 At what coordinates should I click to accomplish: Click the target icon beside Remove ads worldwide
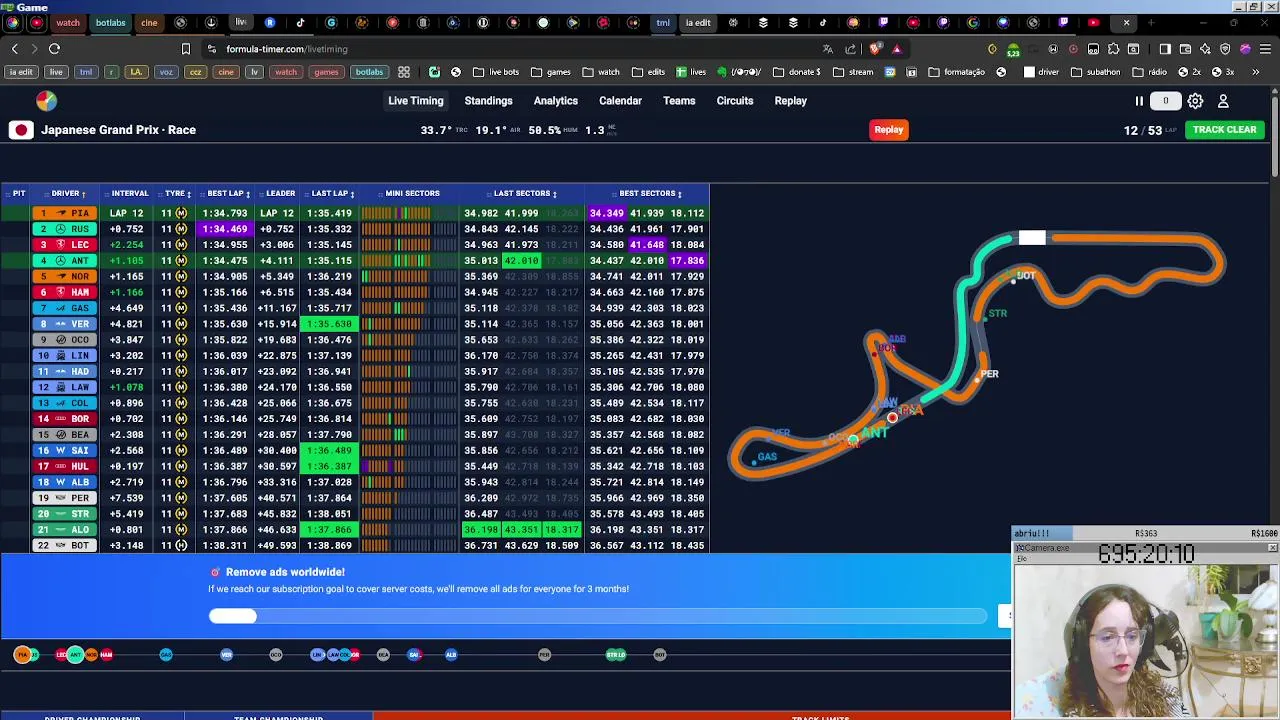pyautogui.click(x=215, y=572)
